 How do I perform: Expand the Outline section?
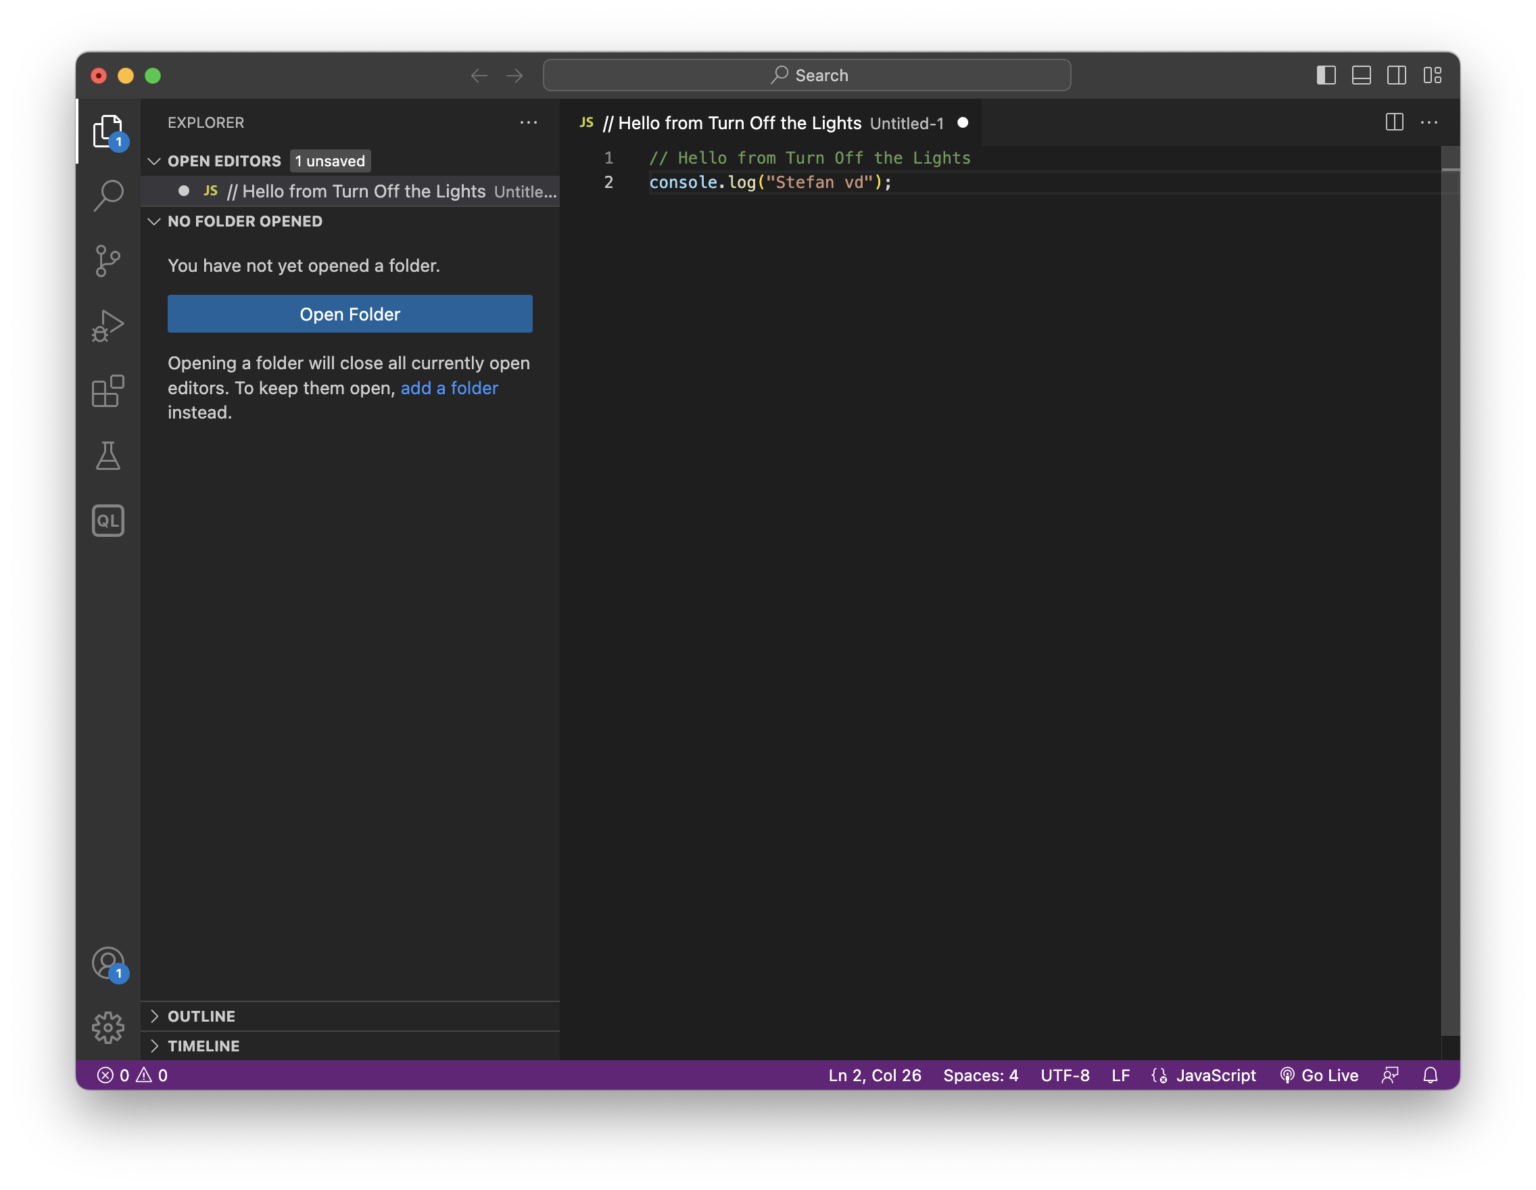pos(201,1016)
